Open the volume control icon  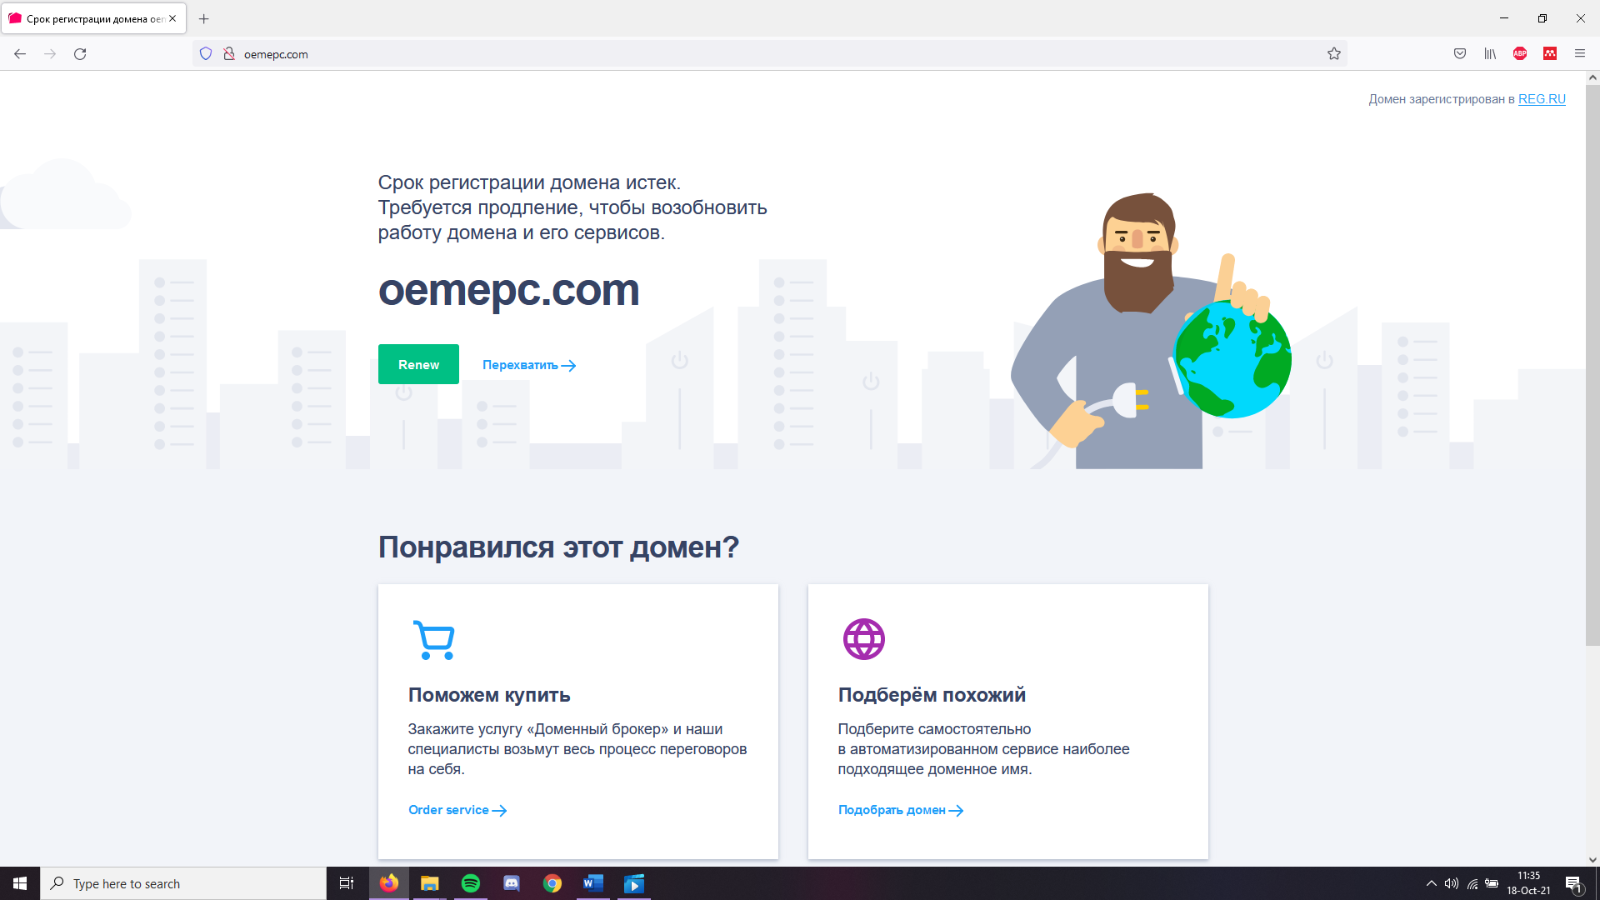click(x=1451, y=883)
